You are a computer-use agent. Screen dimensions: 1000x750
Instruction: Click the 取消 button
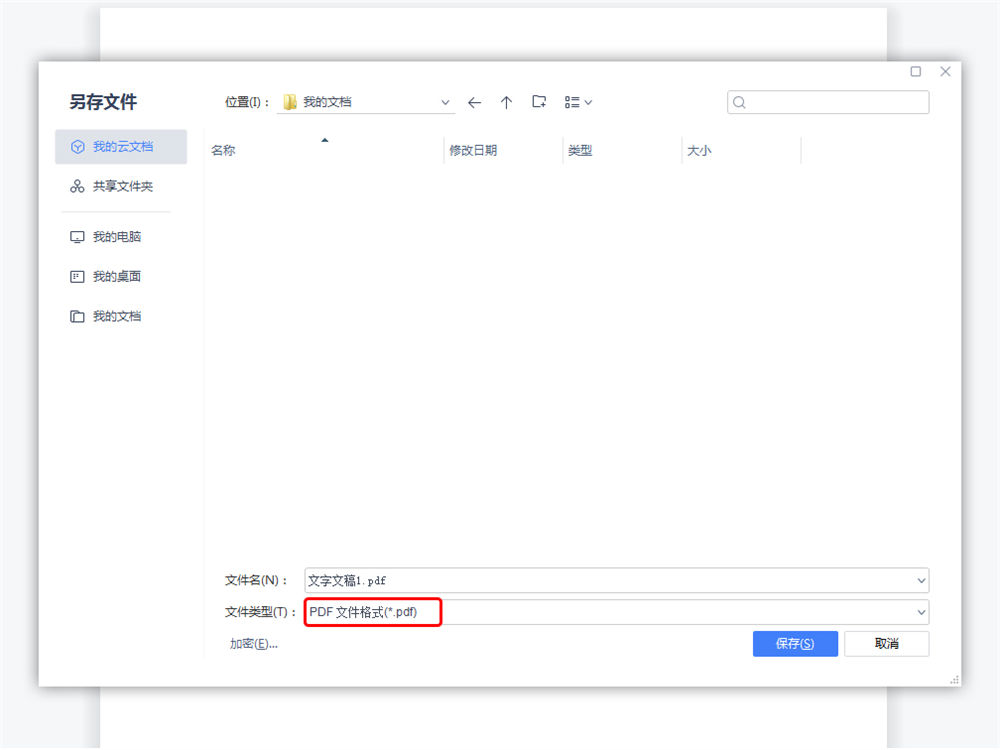pos(886,644)
